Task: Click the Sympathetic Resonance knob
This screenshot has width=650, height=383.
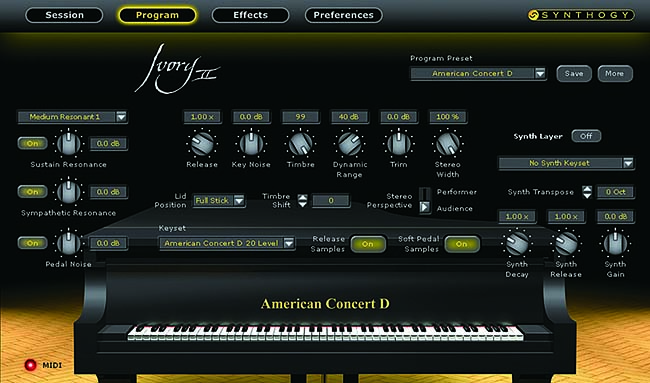Action: tap(68, 192)
